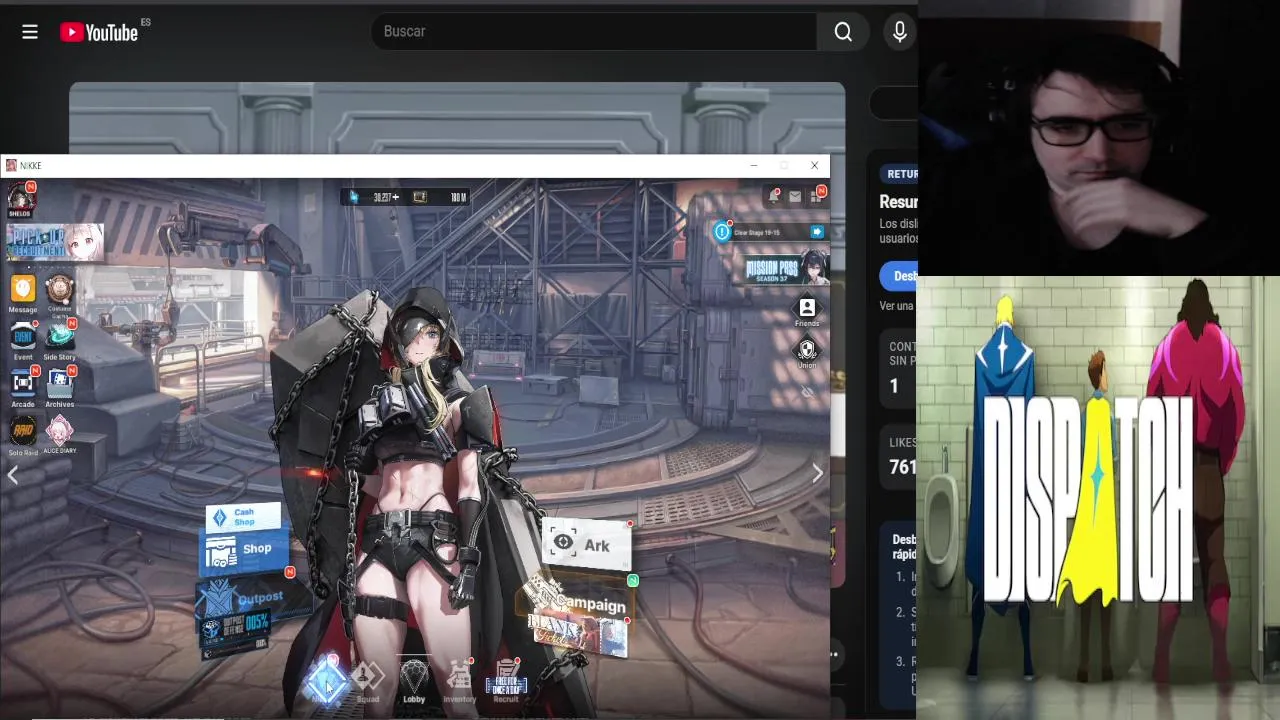Open the Message icon in NIKKE
This screenshot has height=720, width=1280.
[23, 294]
